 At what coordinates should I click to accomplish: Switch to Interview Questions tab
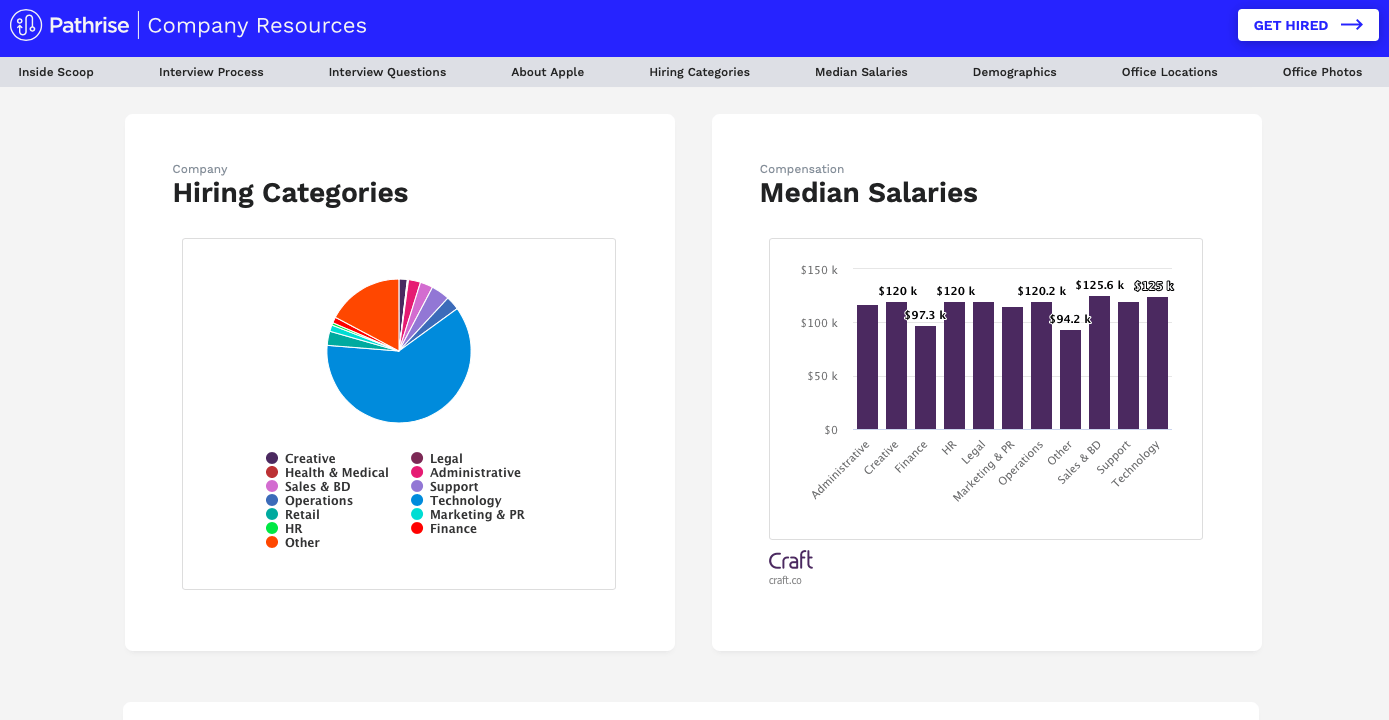(x=387, y=72)
